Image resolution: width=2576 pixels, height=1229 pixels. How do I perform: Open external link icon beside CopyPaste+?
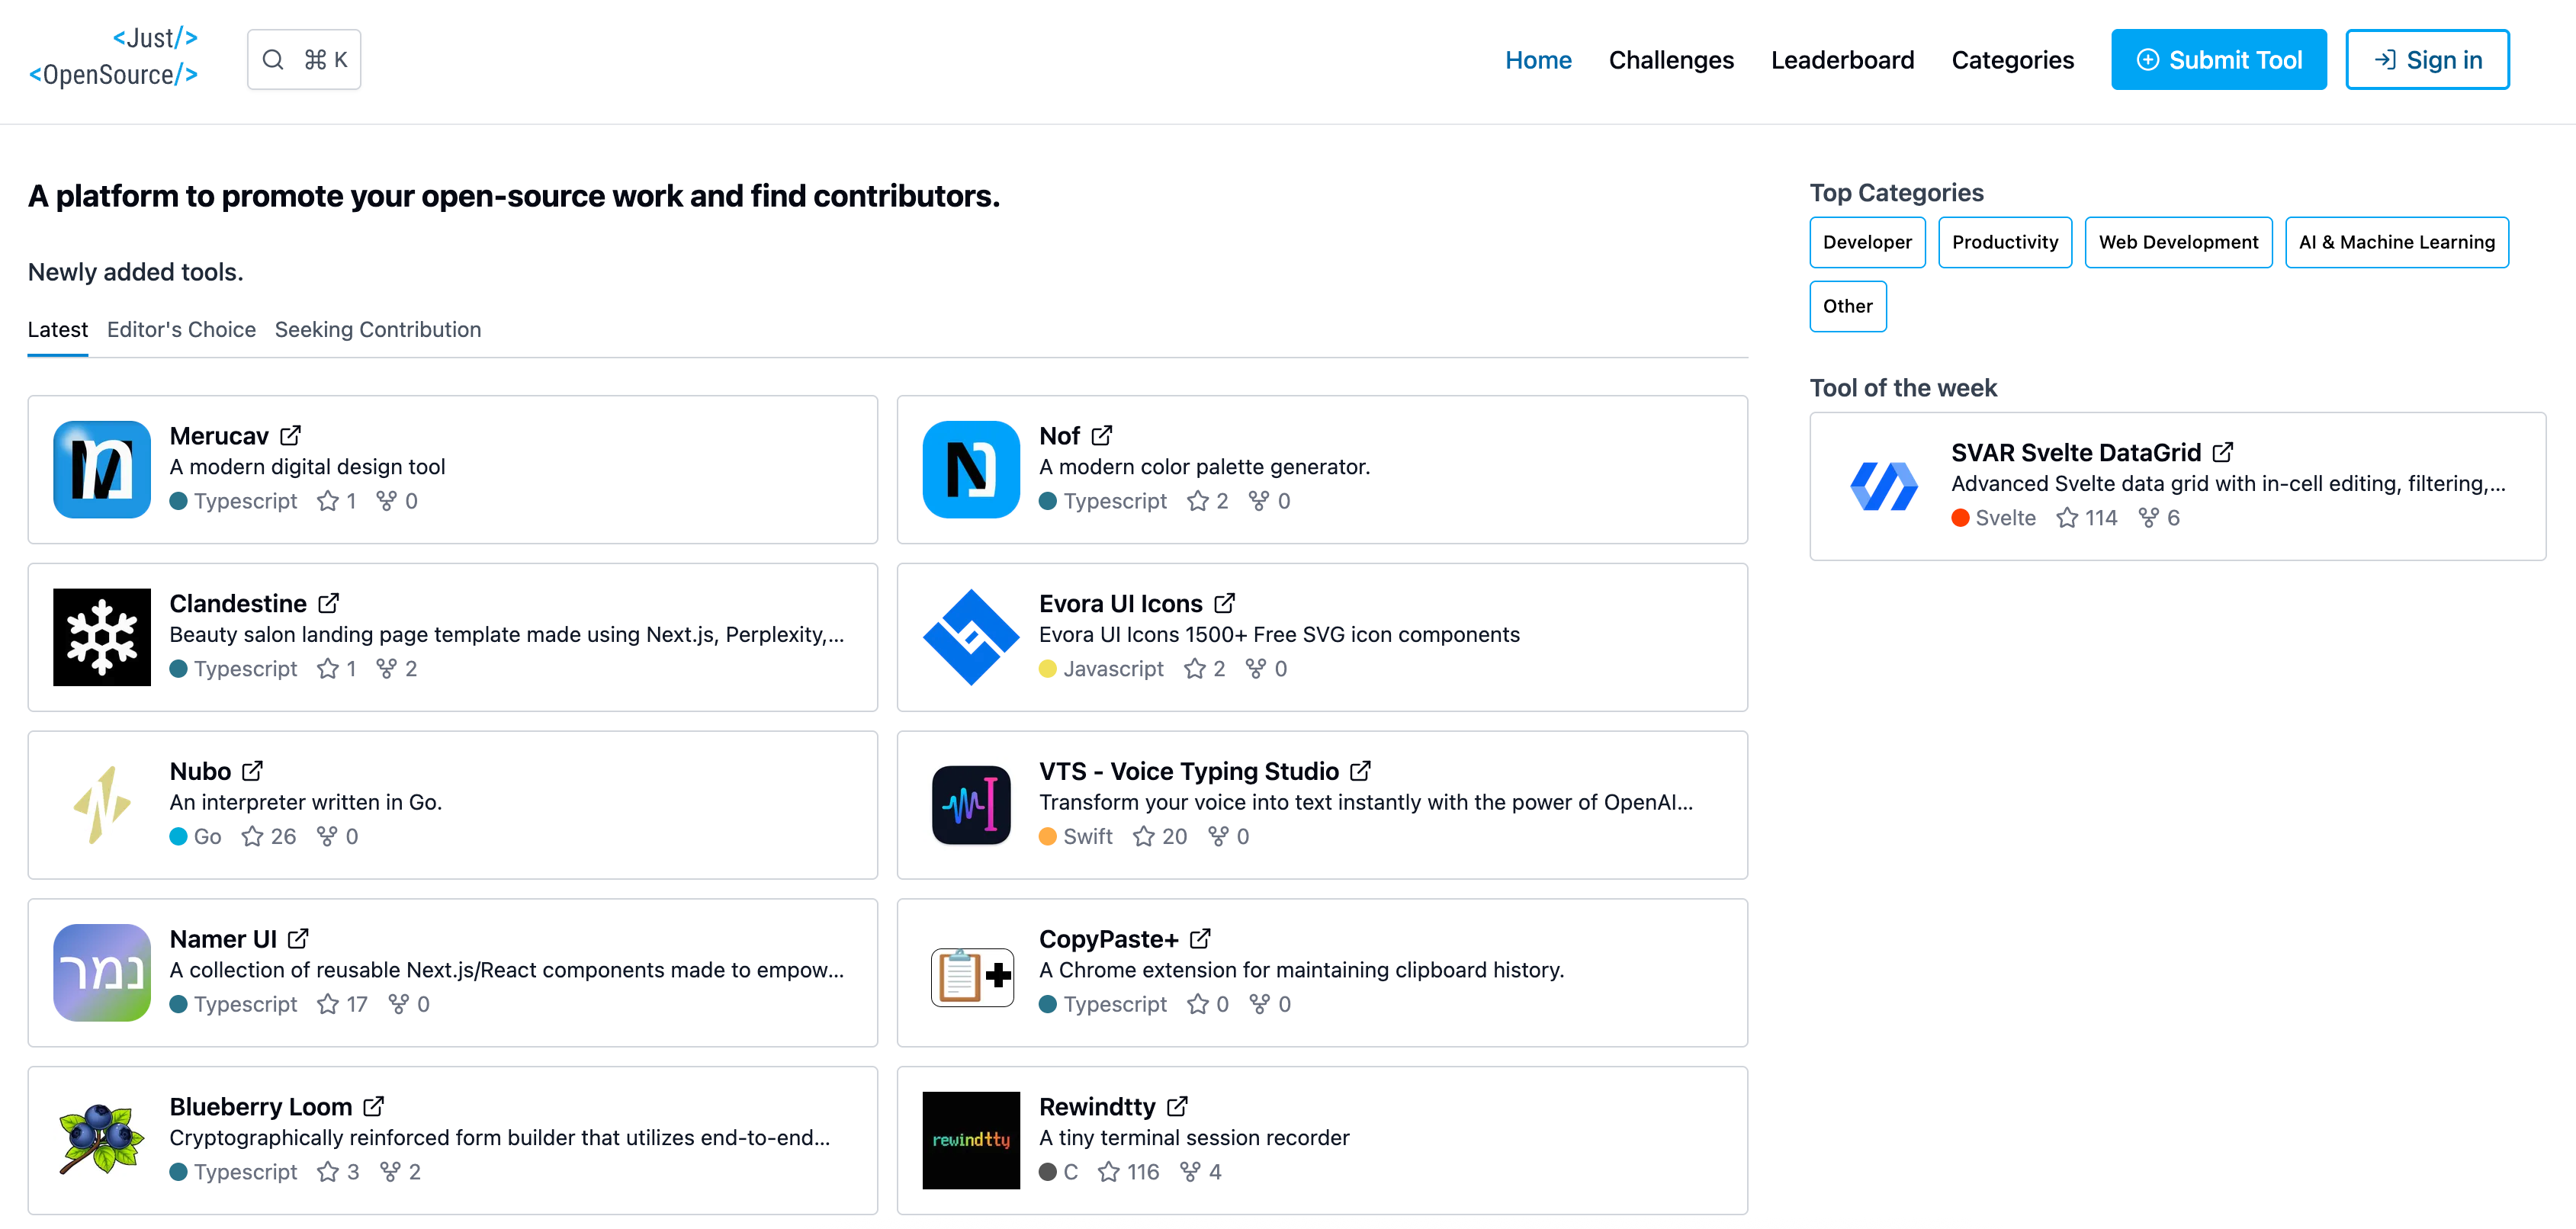click(1200, 939)
